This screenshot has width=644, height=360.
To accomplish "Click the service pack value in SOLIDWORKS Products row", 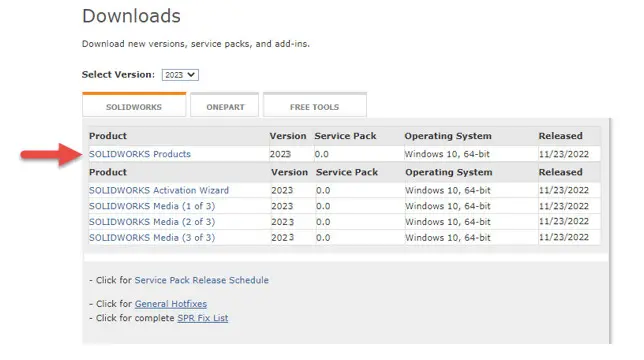I will pos(322,154).
